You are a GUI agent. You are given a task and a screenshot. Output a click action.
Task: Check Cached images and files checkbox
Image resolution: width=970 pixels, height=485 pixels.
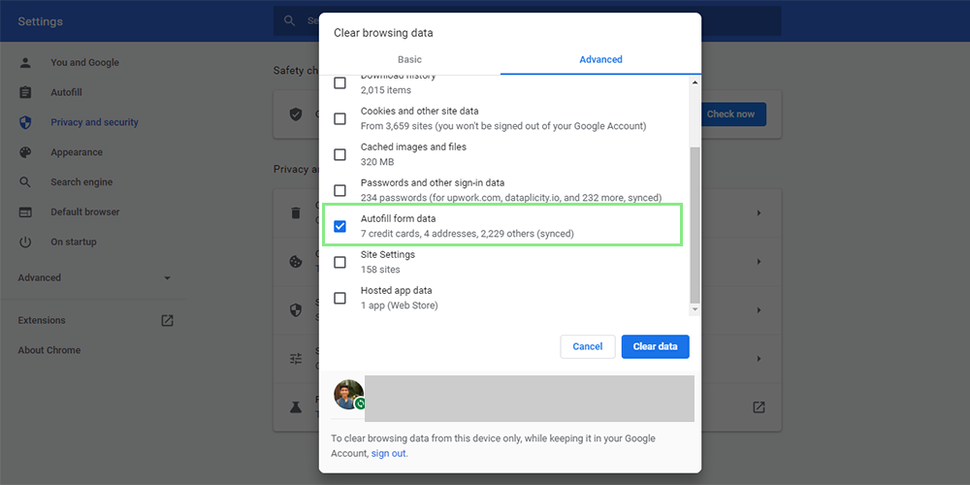point(340,155)
